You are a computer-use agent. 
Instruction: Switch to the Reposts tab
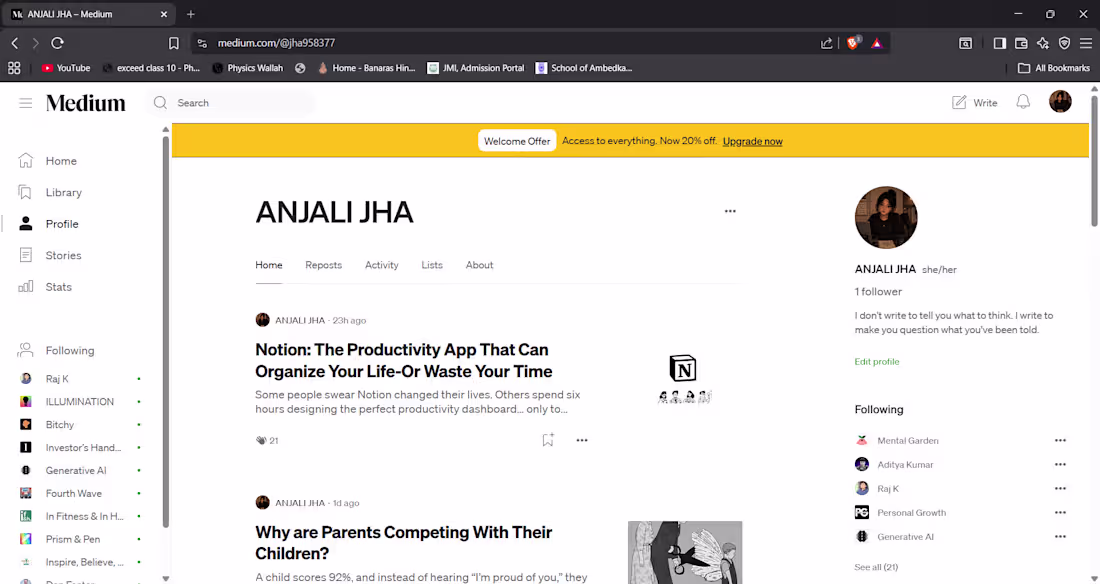[x=323, y=265]
